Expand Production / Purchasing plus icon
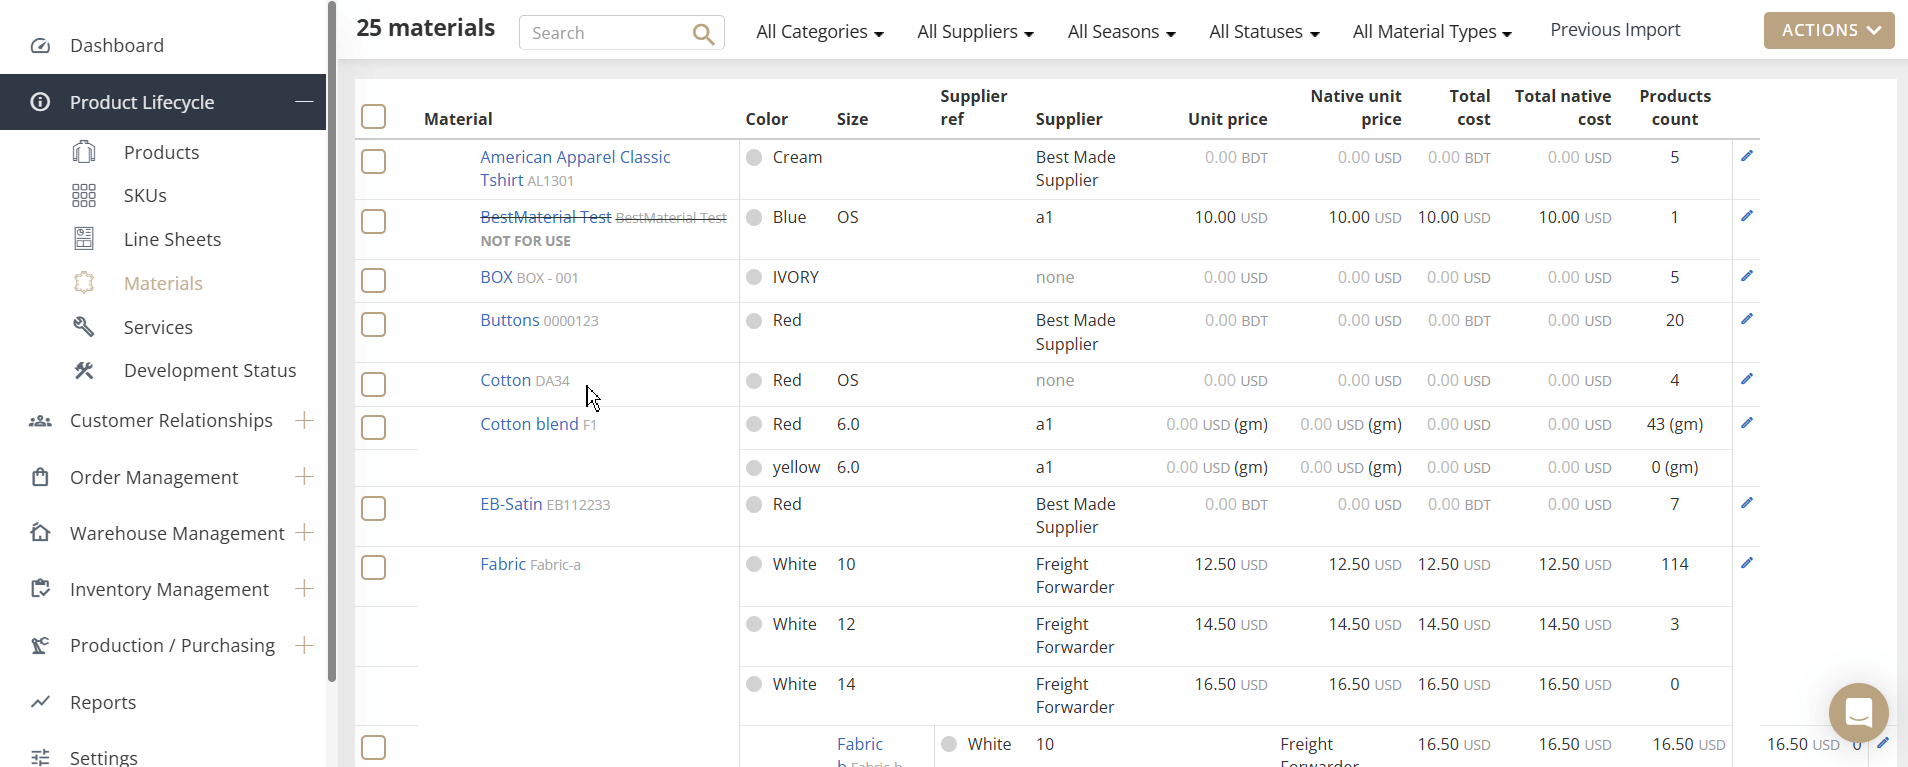Viewport: 1908px width, 767px height. point(305,645)
